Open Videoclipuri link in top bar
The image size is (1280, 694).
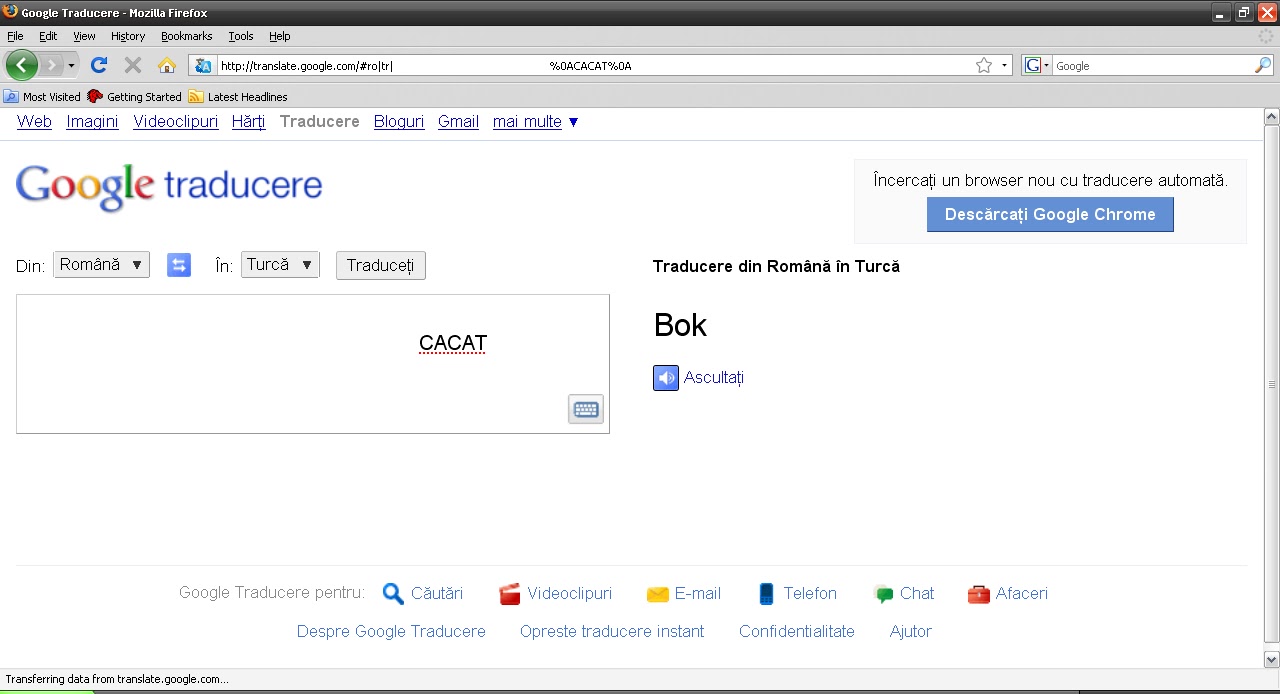175,122
